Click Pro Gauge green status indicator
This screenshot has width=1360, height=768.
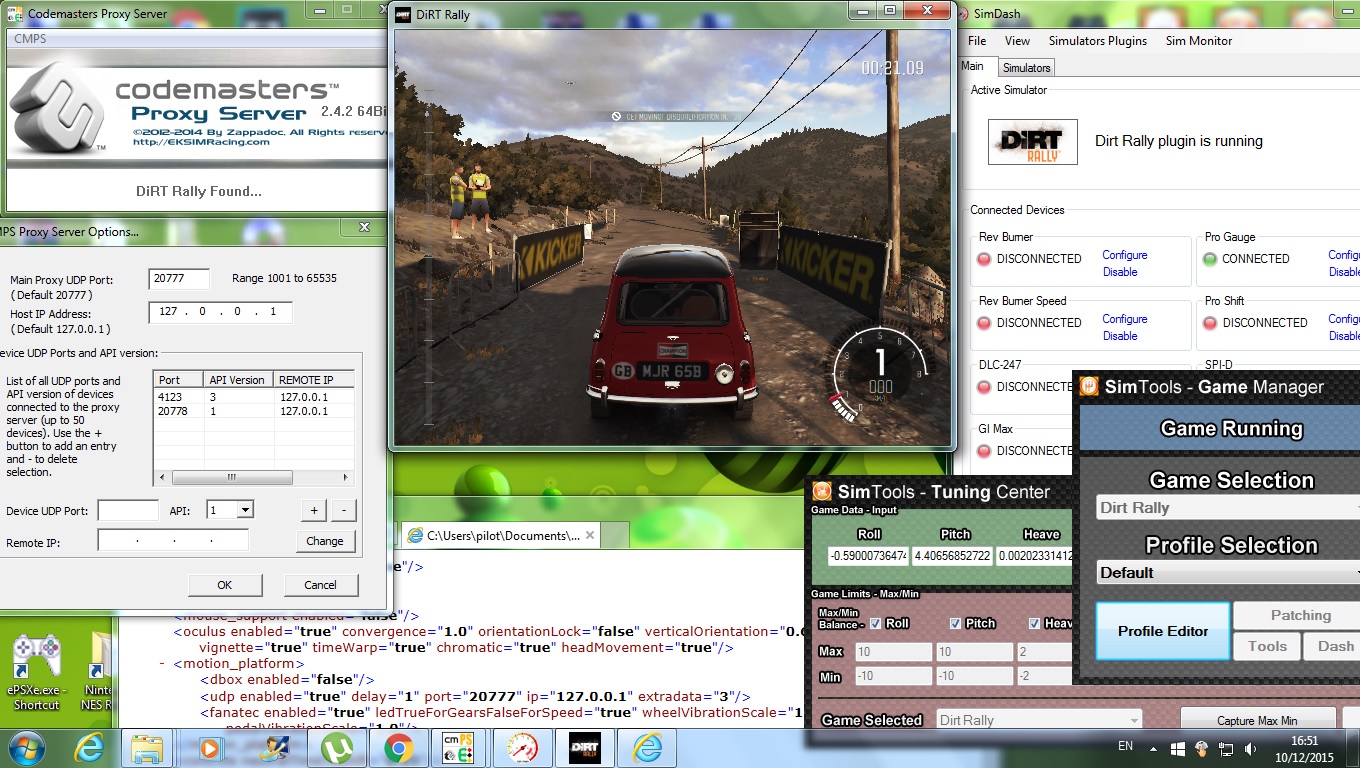[1210, 259]
